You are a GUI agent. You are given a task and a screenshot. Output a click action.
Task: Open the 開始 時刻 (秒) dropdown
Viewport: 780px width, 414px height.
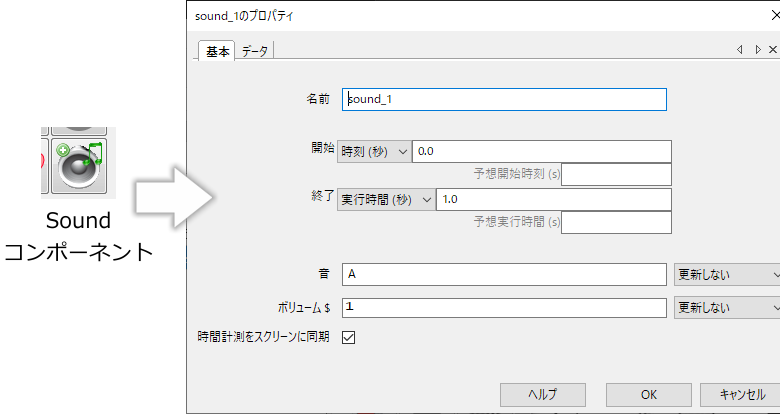pos(374,151)
